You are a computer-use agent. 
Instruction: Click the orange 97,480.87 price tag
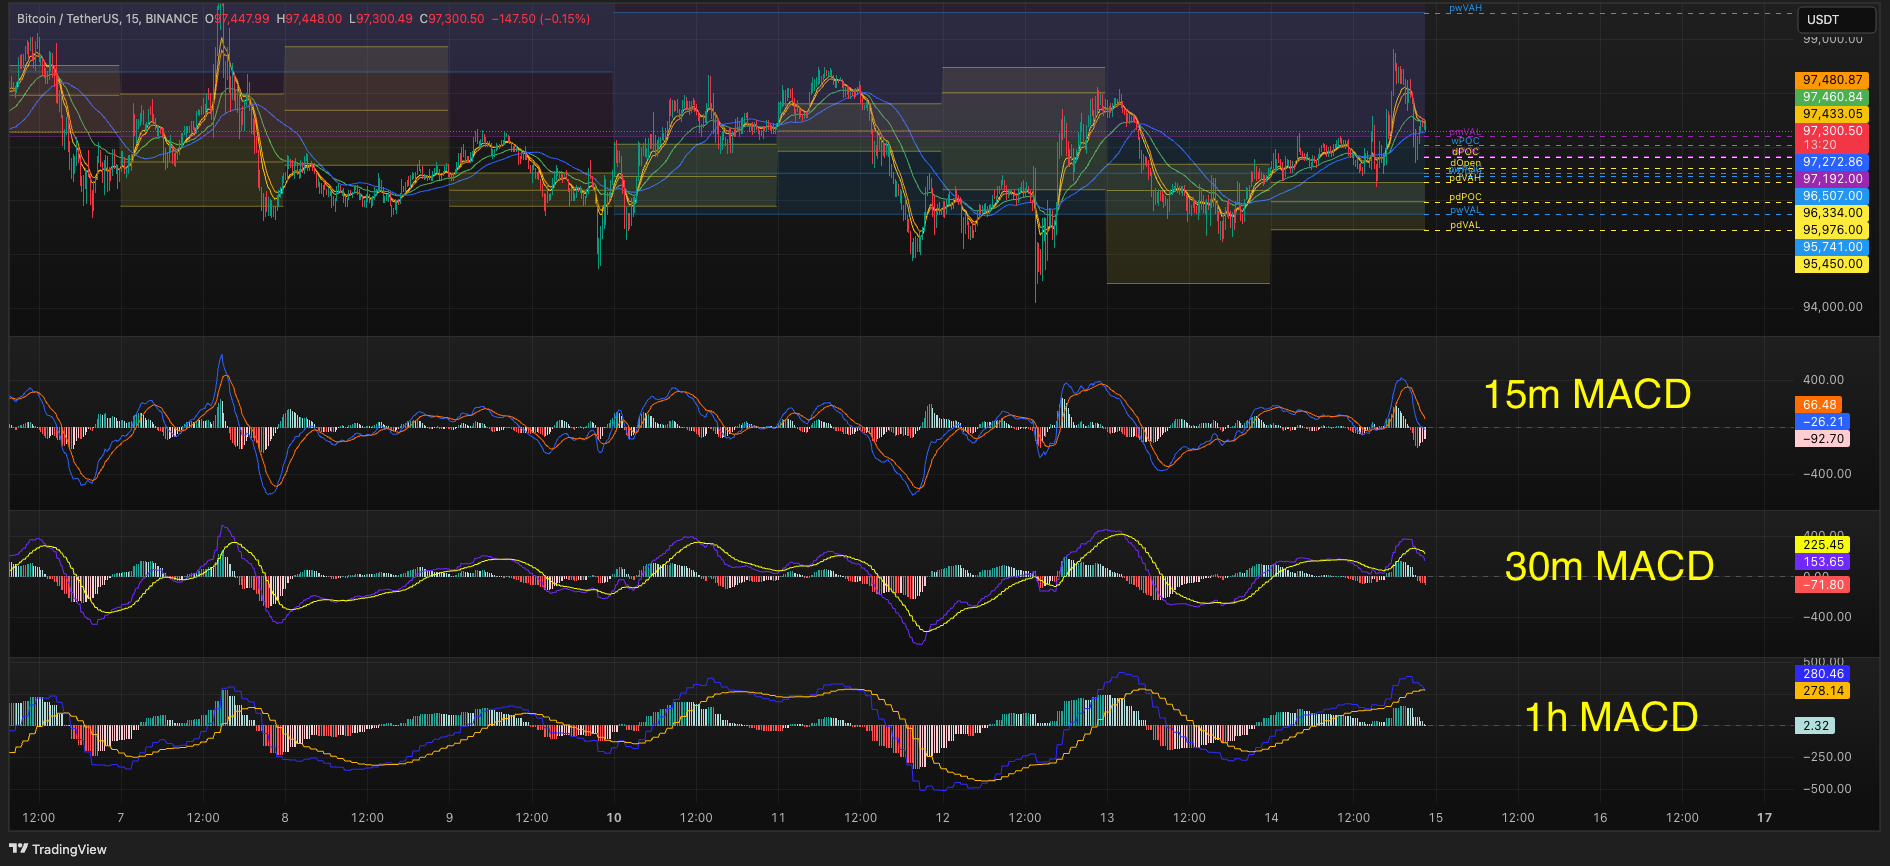tap(1832, 80)
